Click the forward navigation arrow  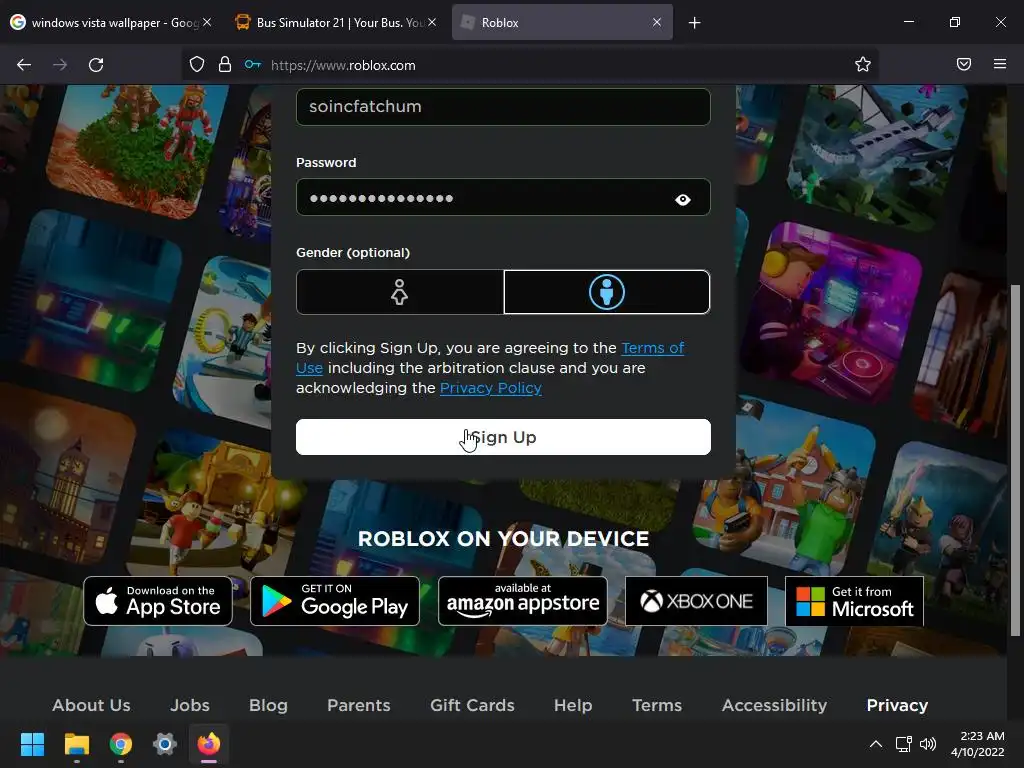pos(60,65)
